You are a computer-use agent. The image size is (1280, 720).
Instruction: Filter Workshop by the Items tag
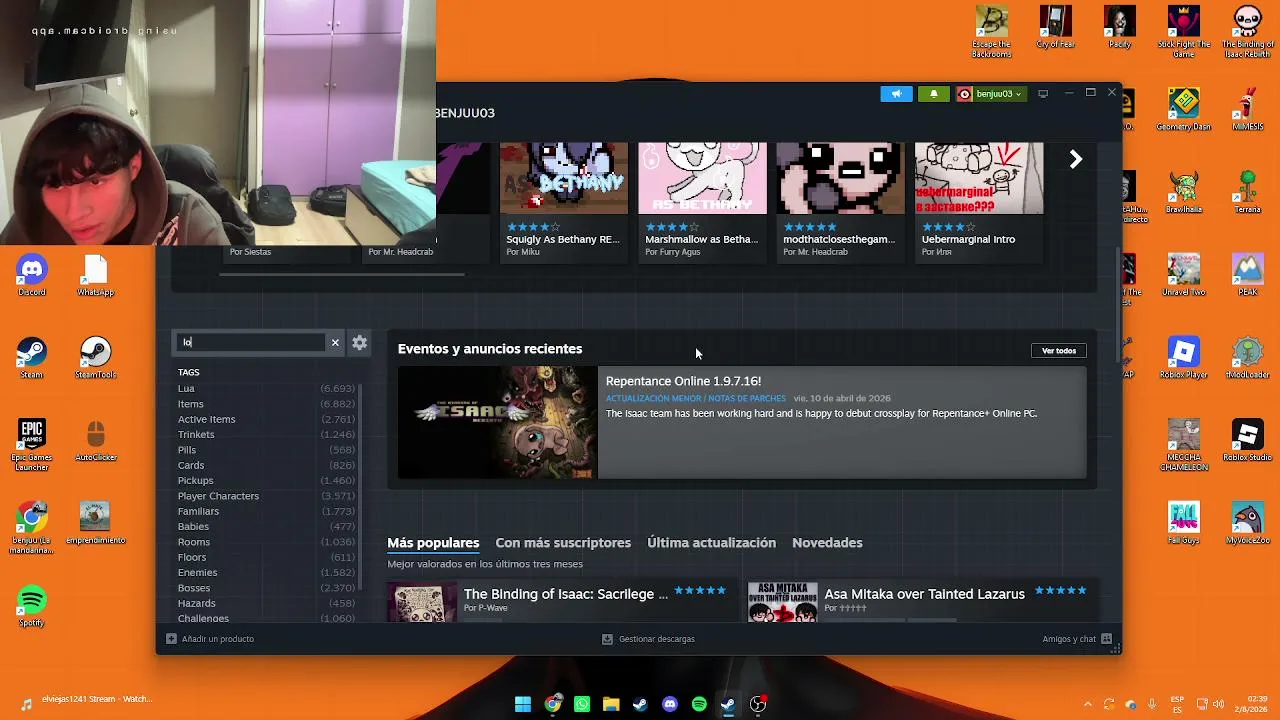pyautogui.click(x=191, y=404)
